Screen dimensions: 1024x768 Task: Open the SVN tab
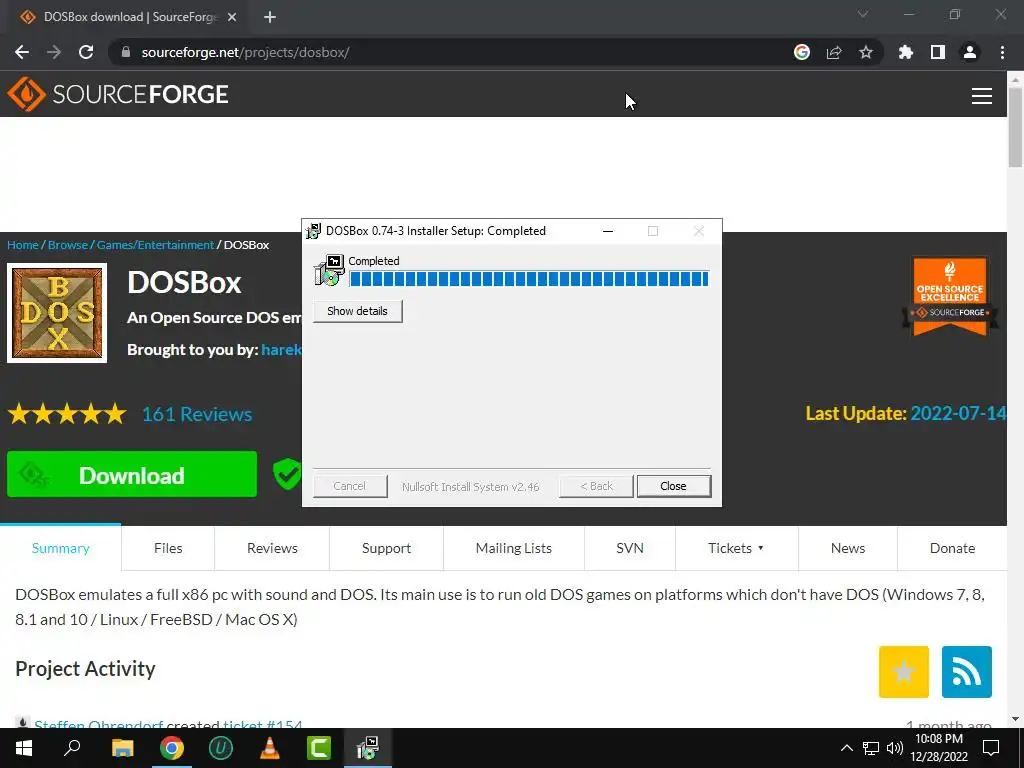click(630, 548)
